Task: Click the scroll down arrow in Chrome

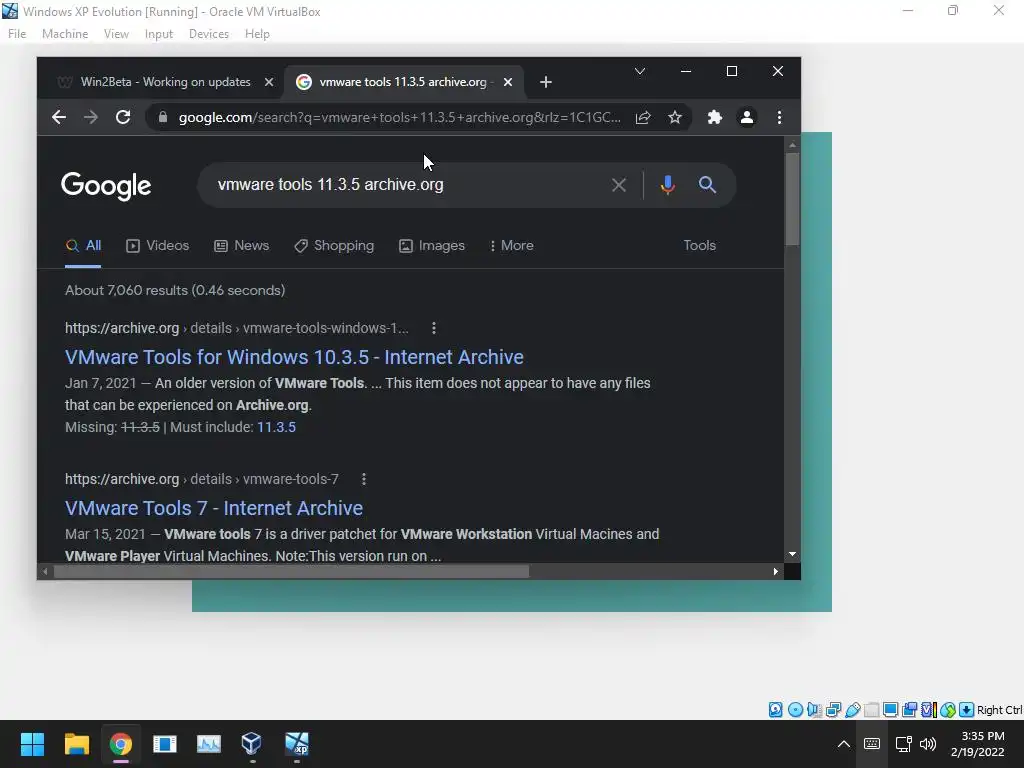Action: click(792, 554)
